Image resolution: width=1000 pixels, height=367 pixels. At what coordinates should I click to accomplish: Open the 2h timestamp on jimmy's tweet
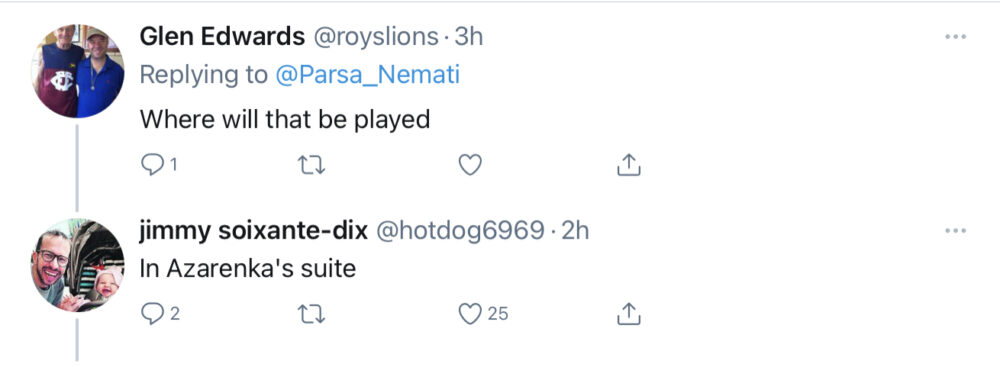pos(575,231)
